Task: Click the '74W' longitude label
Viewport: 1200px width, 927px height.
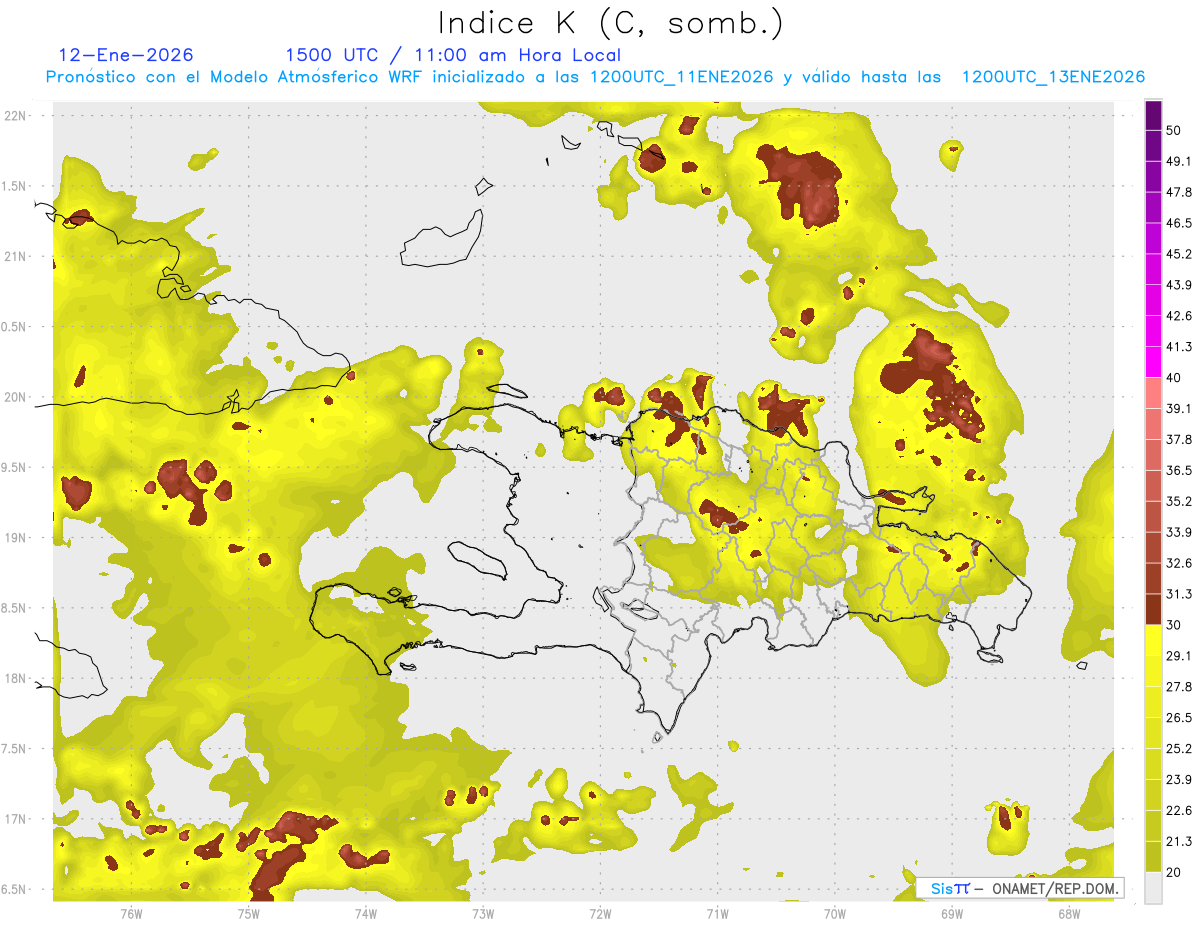Action: 366,914
